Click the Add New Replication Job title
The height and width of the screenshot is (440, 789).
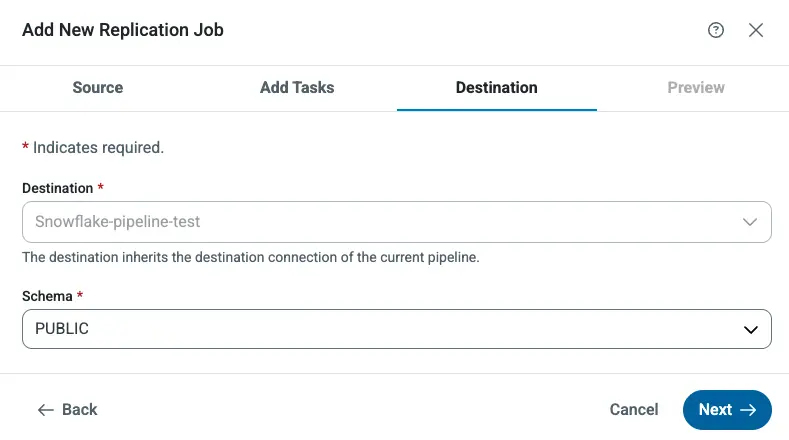pos(123,30)
